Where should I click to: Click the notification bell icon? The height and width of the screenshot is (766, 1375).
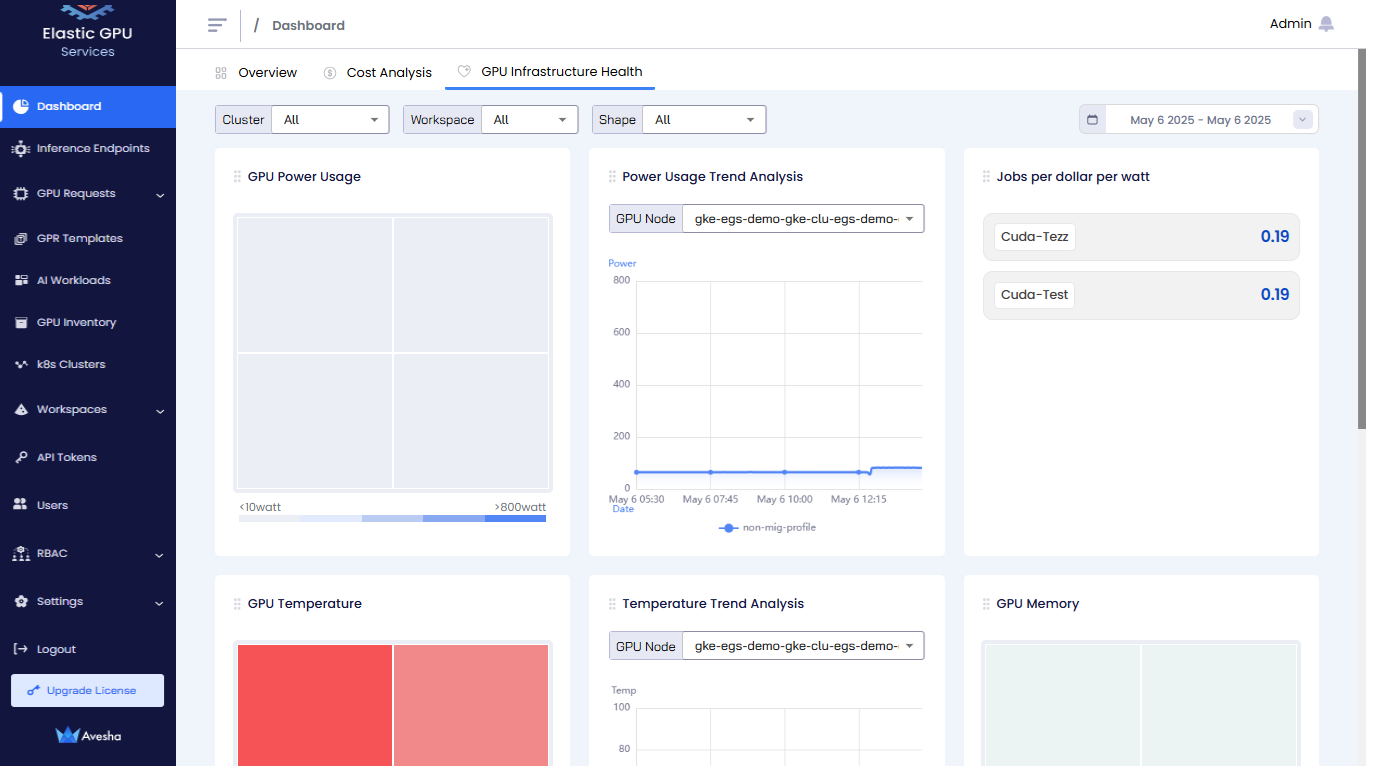point(1326,24)
